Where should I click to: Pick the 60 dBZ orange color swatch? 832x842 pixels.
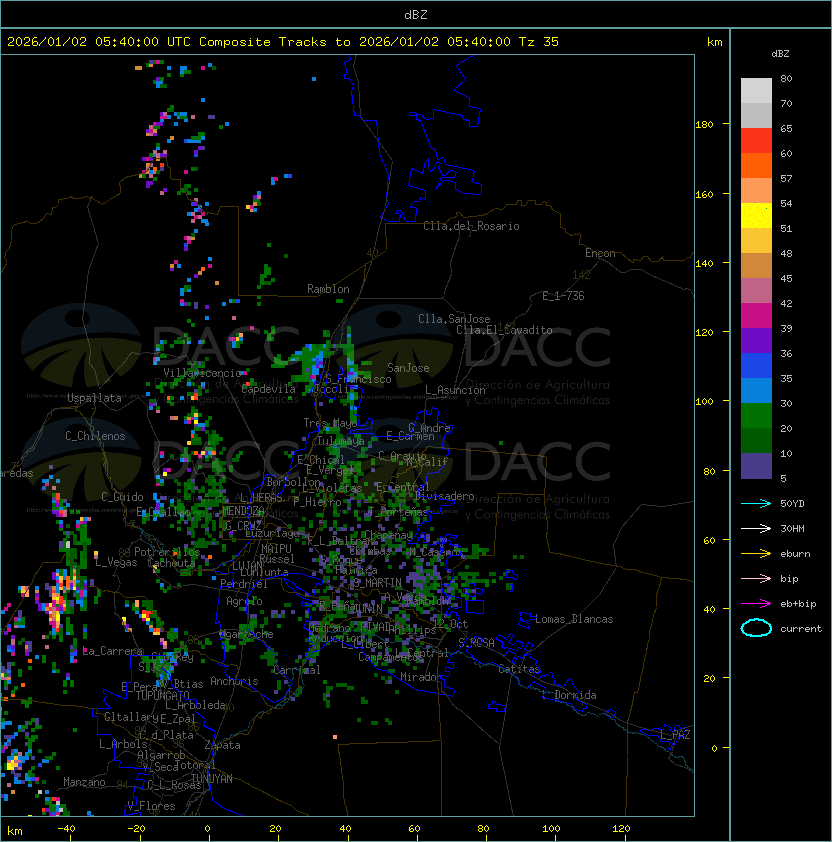point(756,165)
